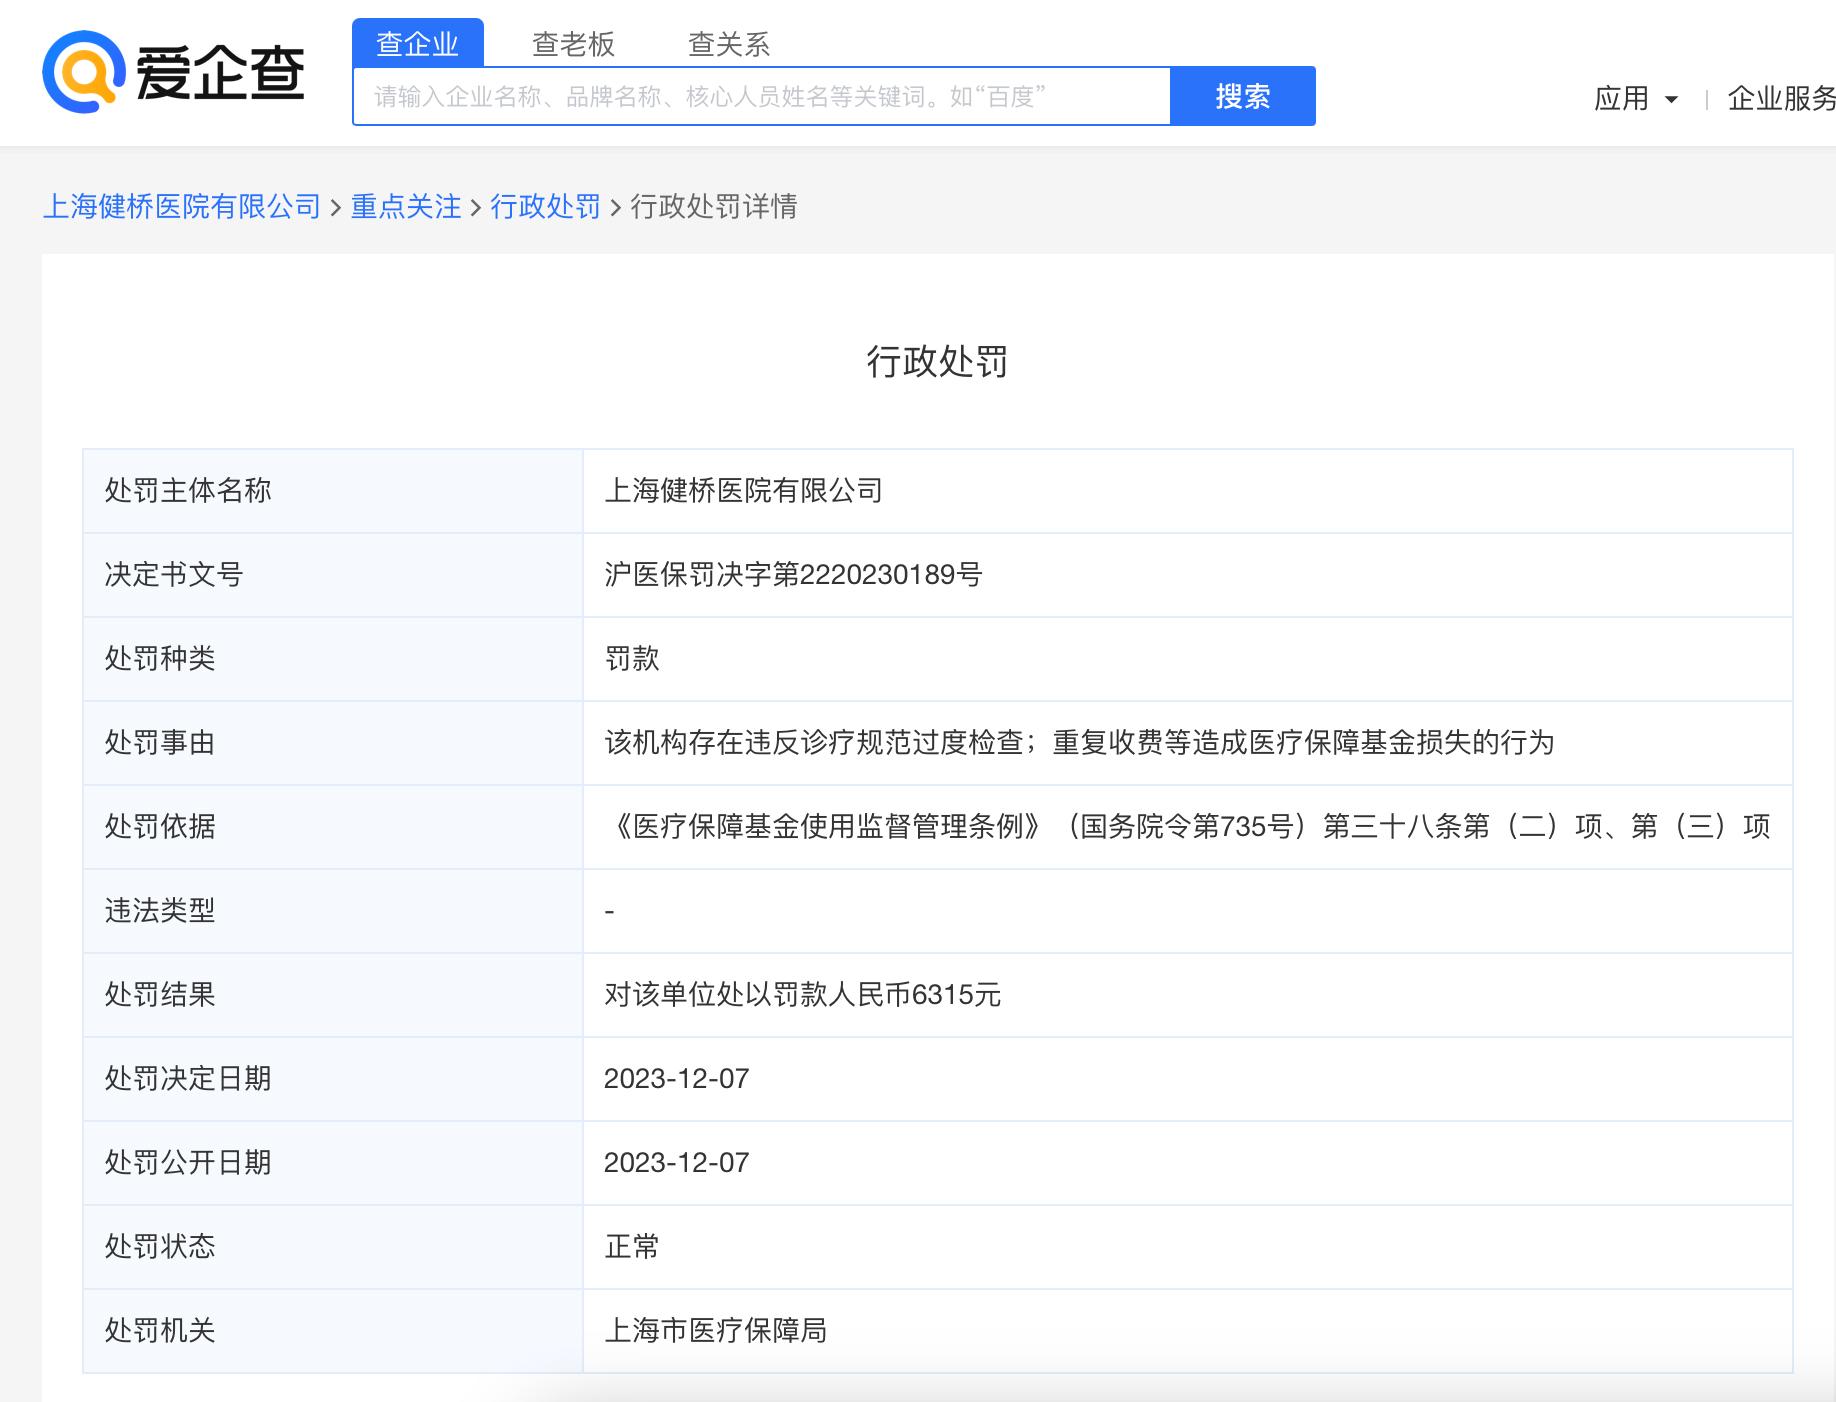This screenshot has height=1402, width=1836.
Task: Click company name value 上海健桥医院有限公司 in table
Action: click(743, 491)
